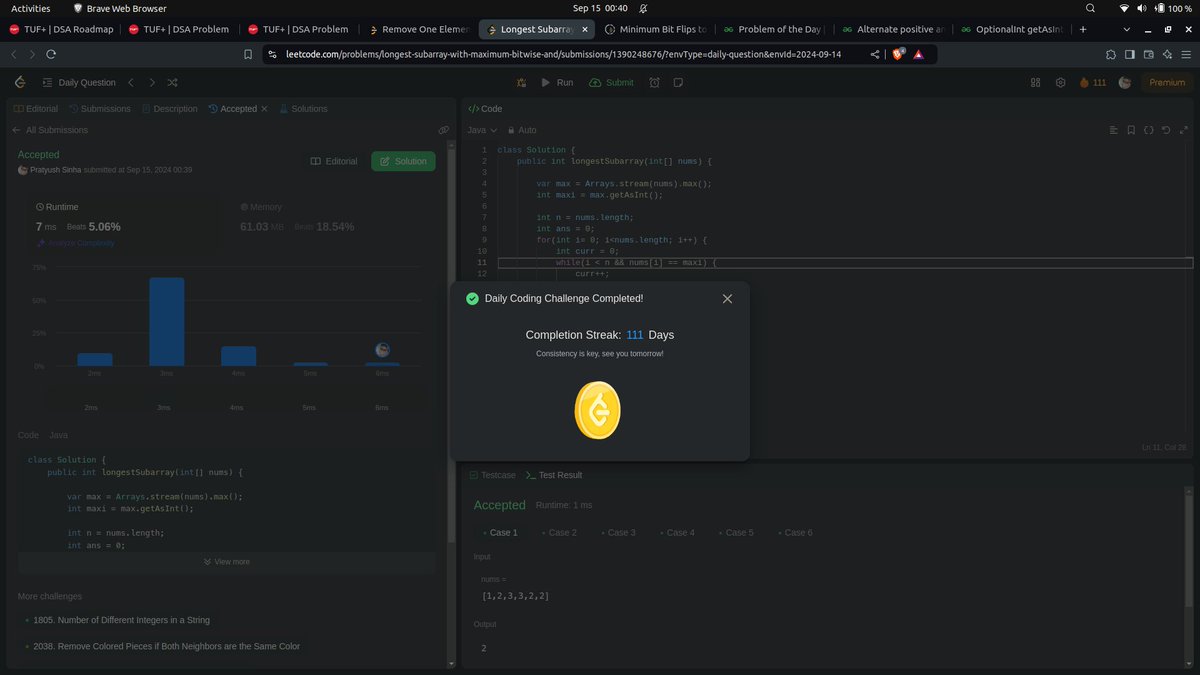Viewport: 1200px width, 675px height.
Task: Run the code
Action: [556, 82]
